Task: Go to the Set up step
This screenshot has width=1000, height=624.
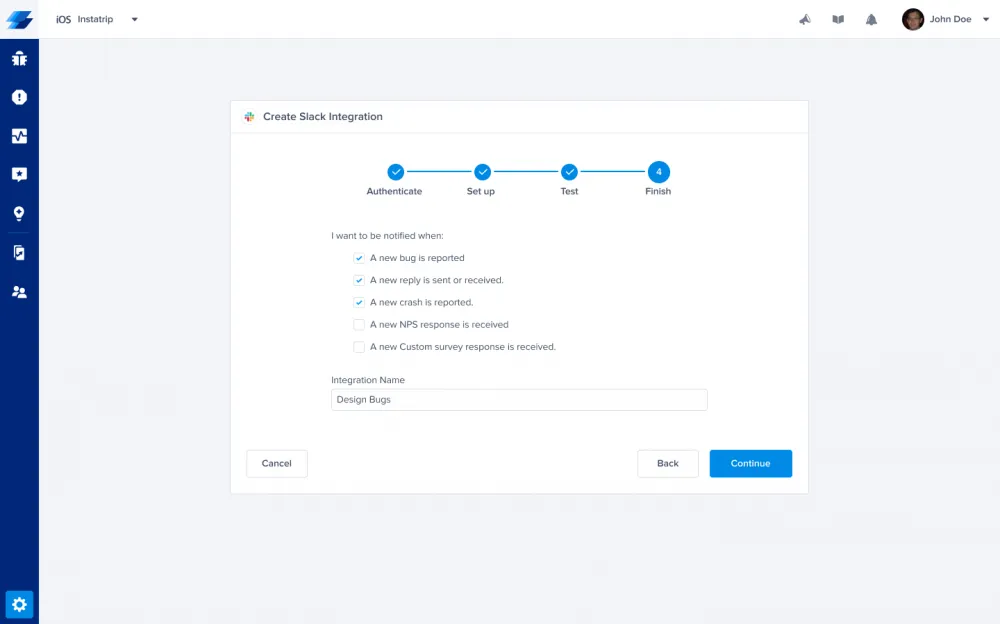Action: (x=482, y=172)
